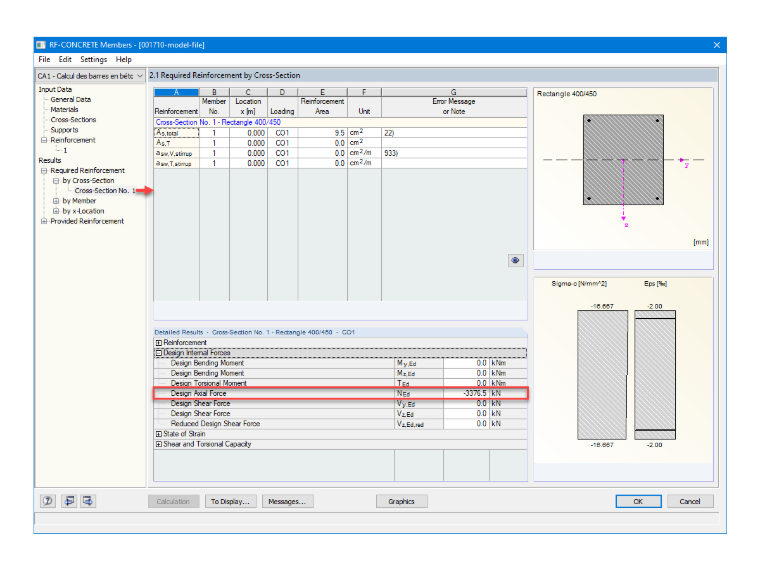Click column G Error Message header
The width and height of the screenshot is (760, 570).
click(454, 106)
